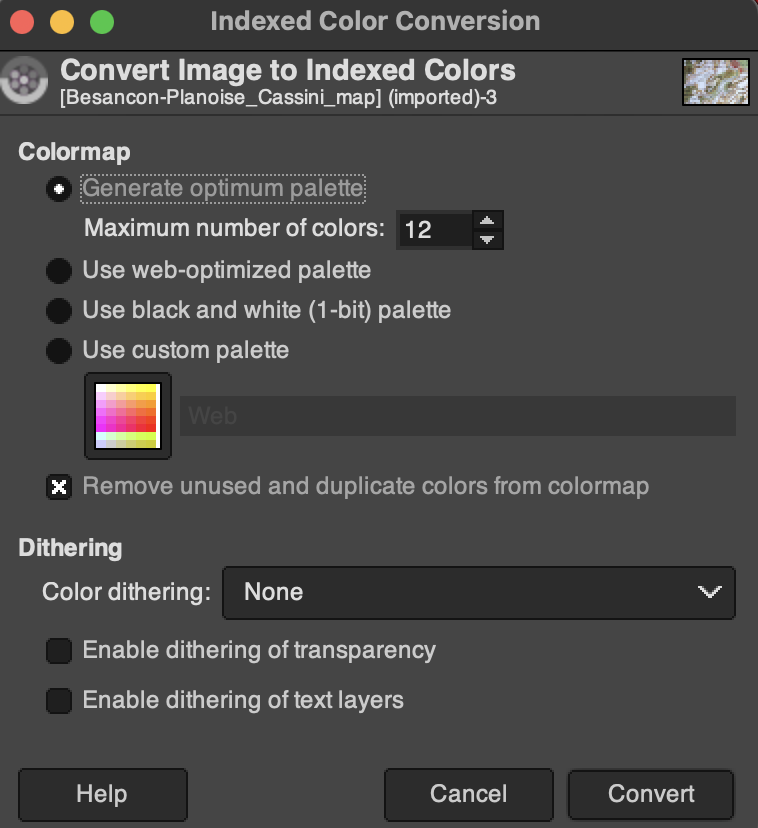The image size is (758, 828).
Task: Click the maximum colors number field
Action: coord(433,230)
